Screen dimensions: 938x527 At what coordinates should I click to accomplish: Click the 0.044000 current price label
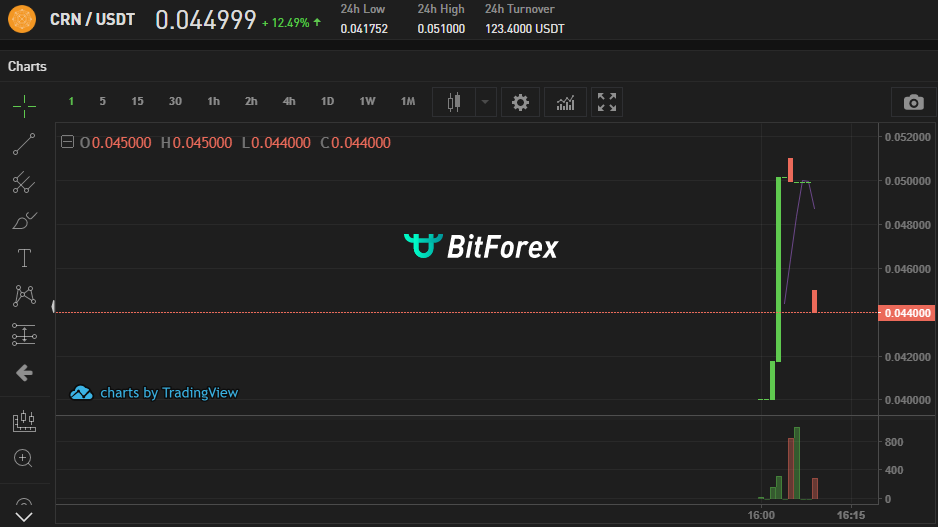(x=907, y=313)
